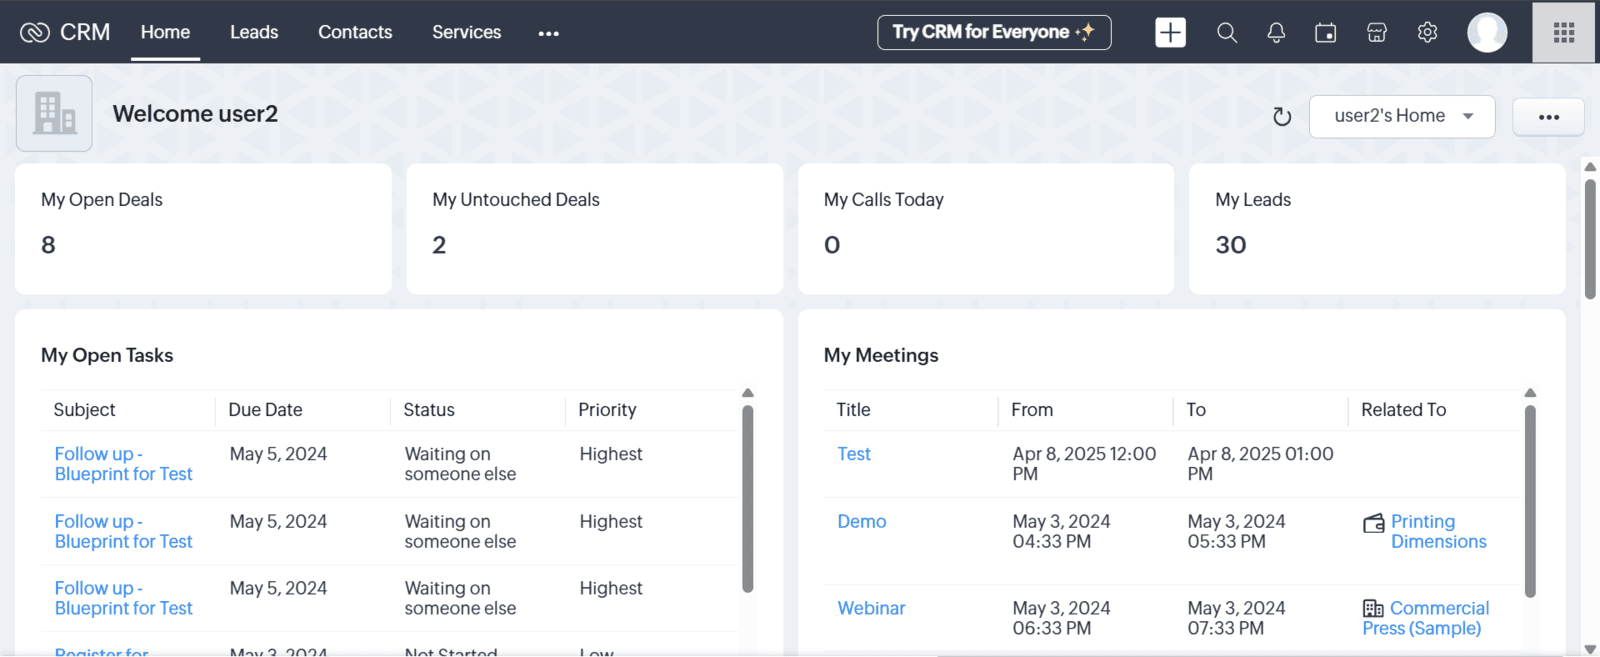Screen dimensions: 1600x657
Task: Click the To column header in Meetings
Action: click(1196, 410)
